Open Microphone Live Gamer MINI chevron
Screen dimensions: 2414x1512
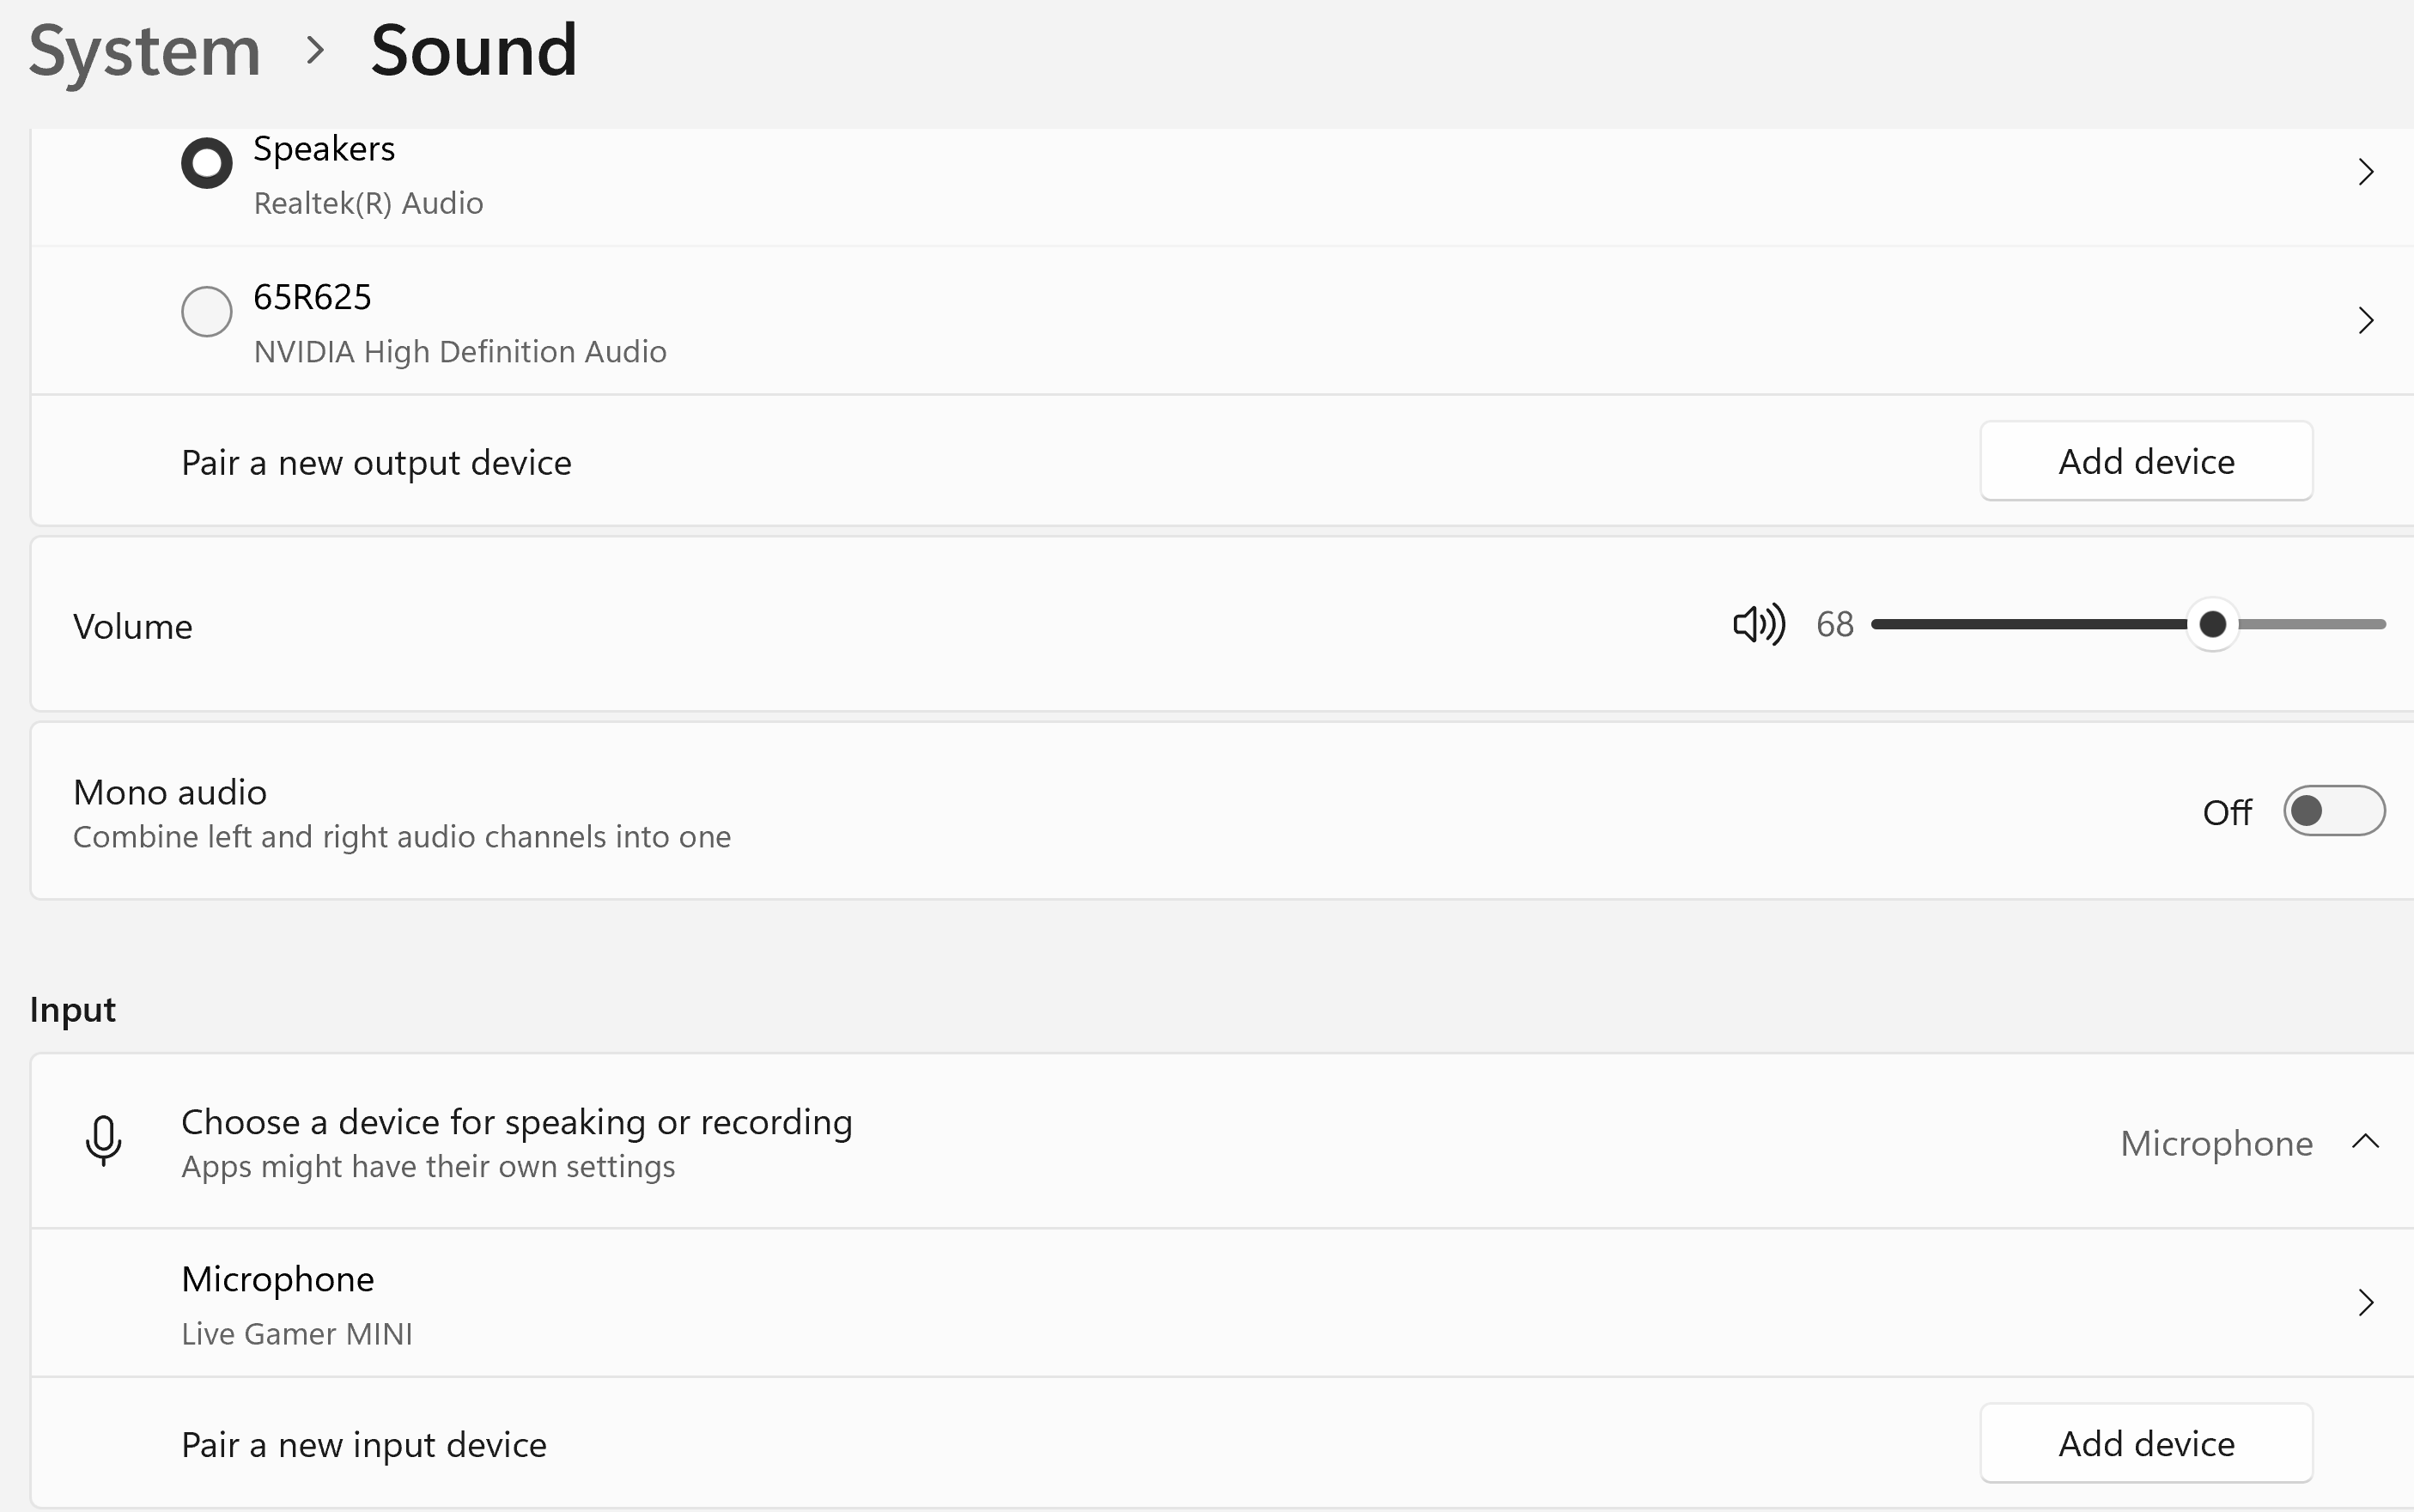pyautogui.click(x=2365, y=1303)
